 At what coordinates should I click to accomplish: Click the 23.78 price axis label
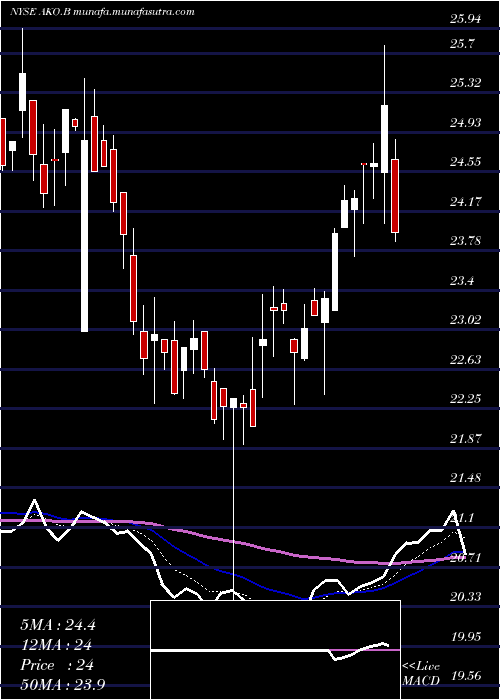point(468,241)
